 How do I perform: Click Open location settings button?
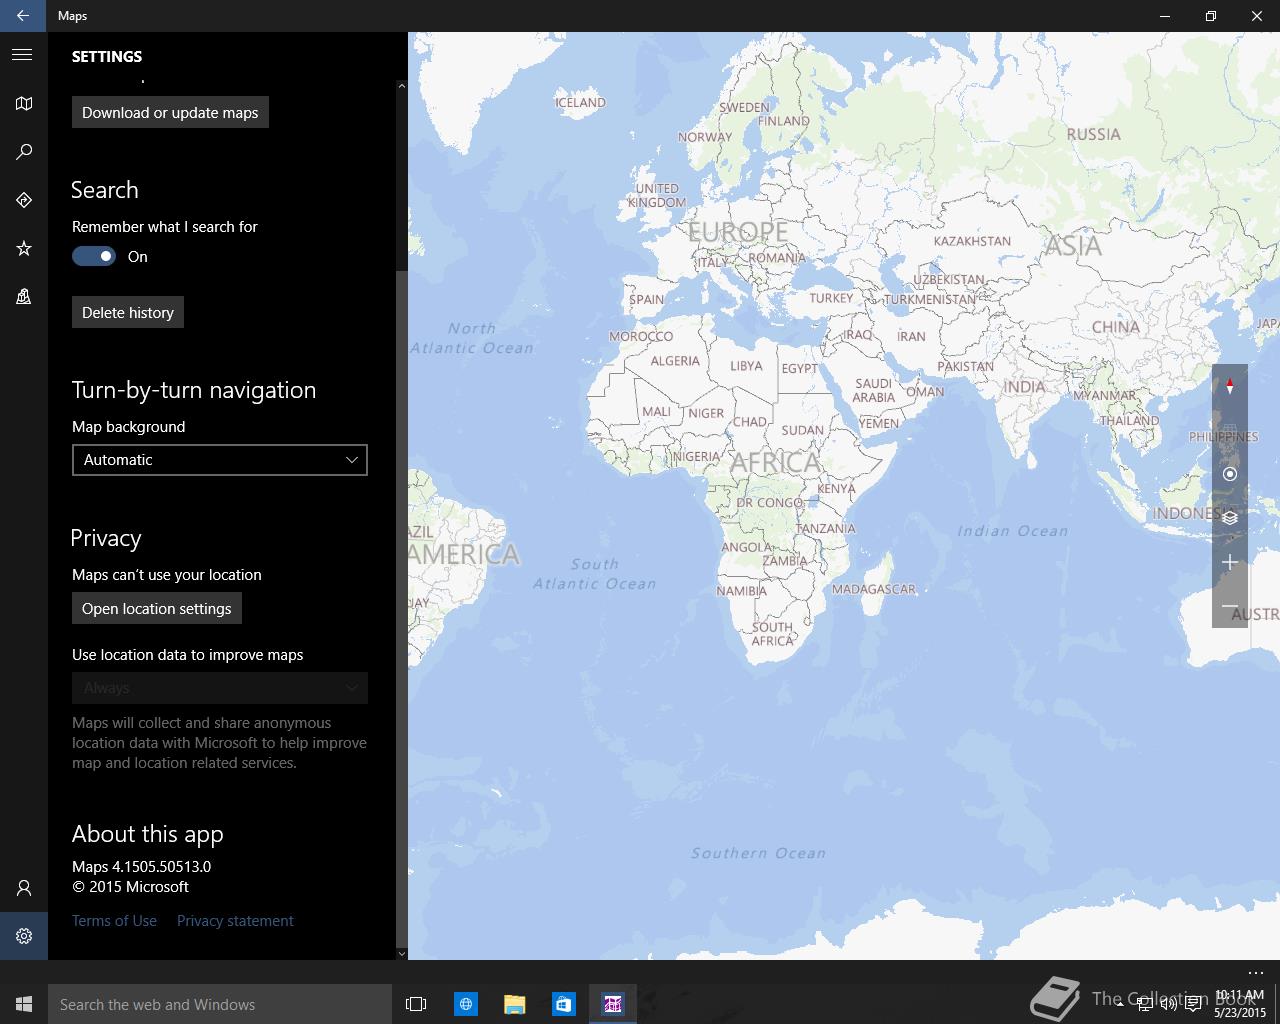coord(157,608)
